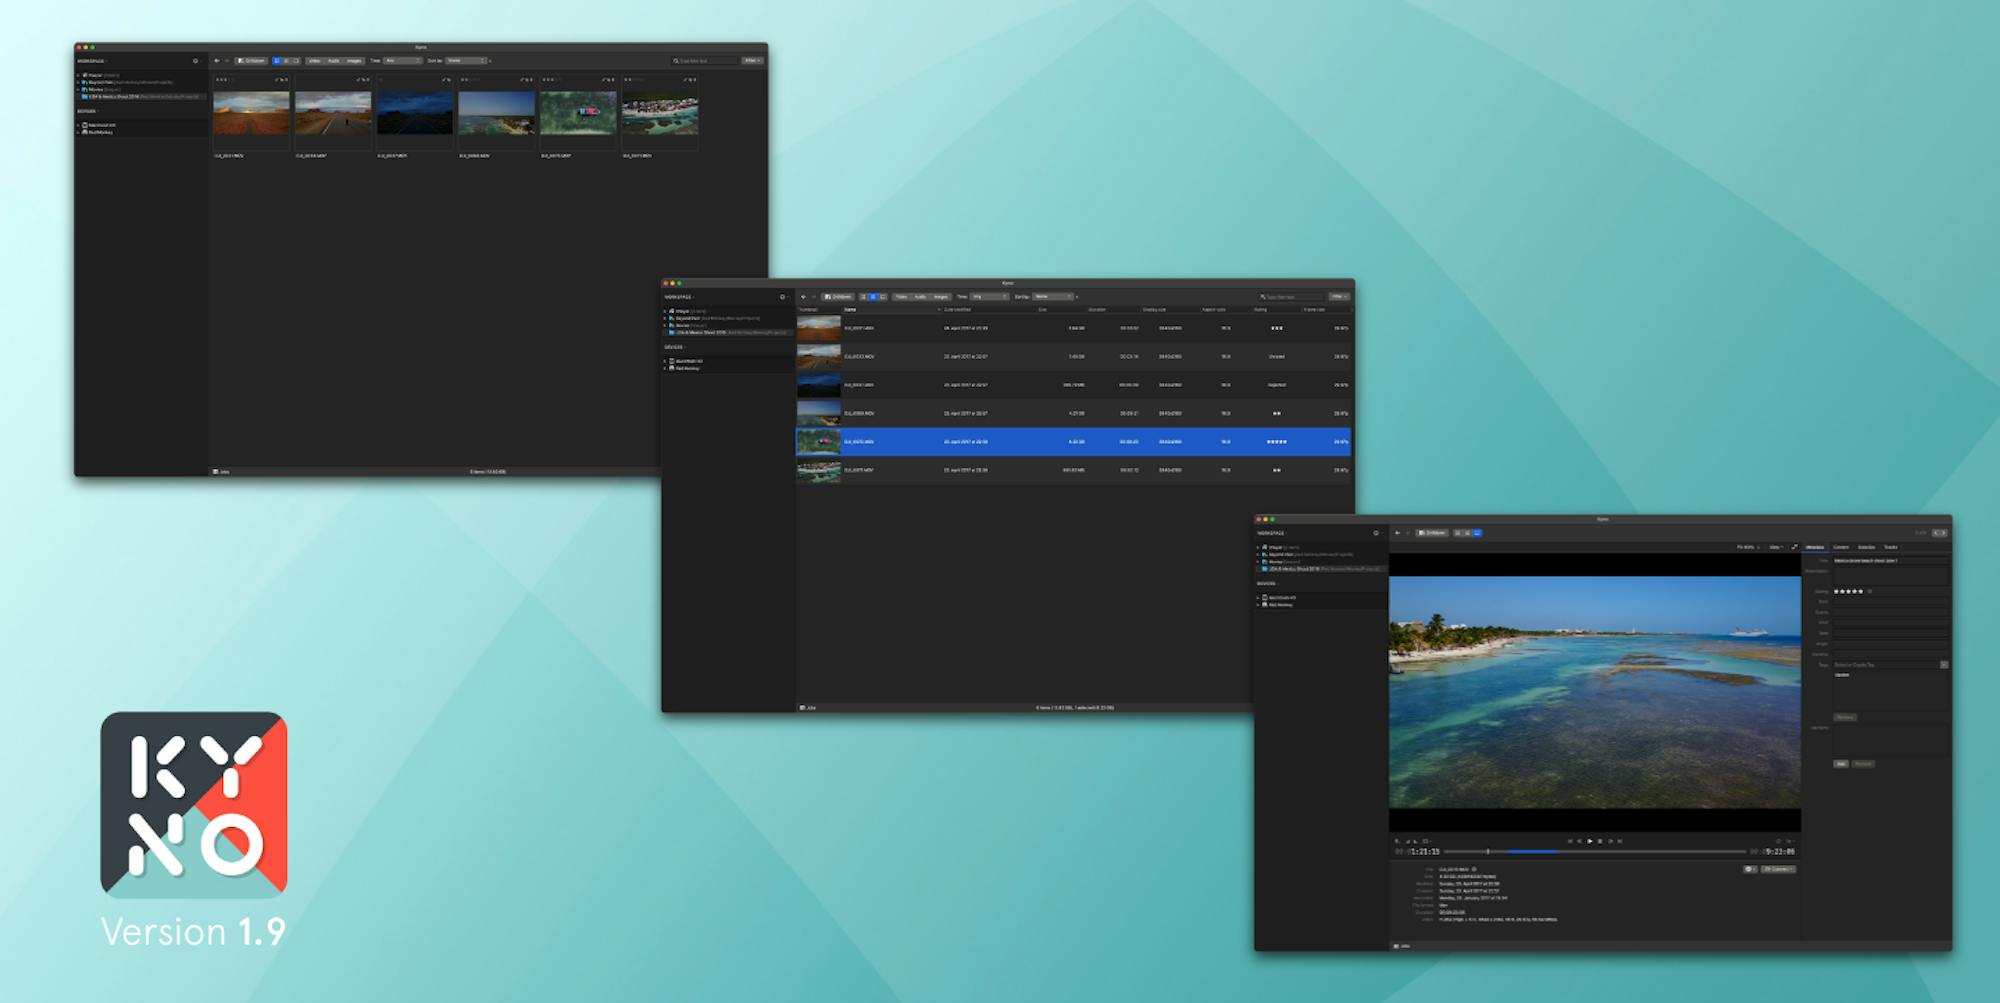
Task: Sort by the Name column header in list window
Action: click(x=850, y=310)
